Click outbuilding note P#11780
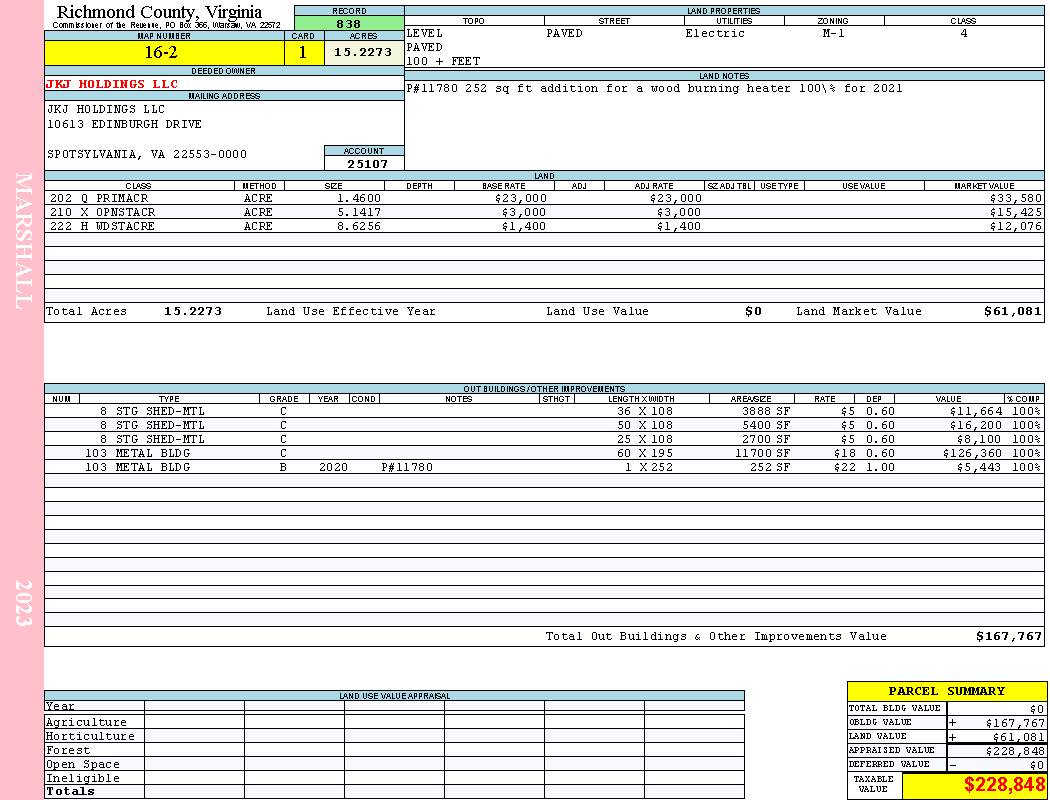 (407, 467)
